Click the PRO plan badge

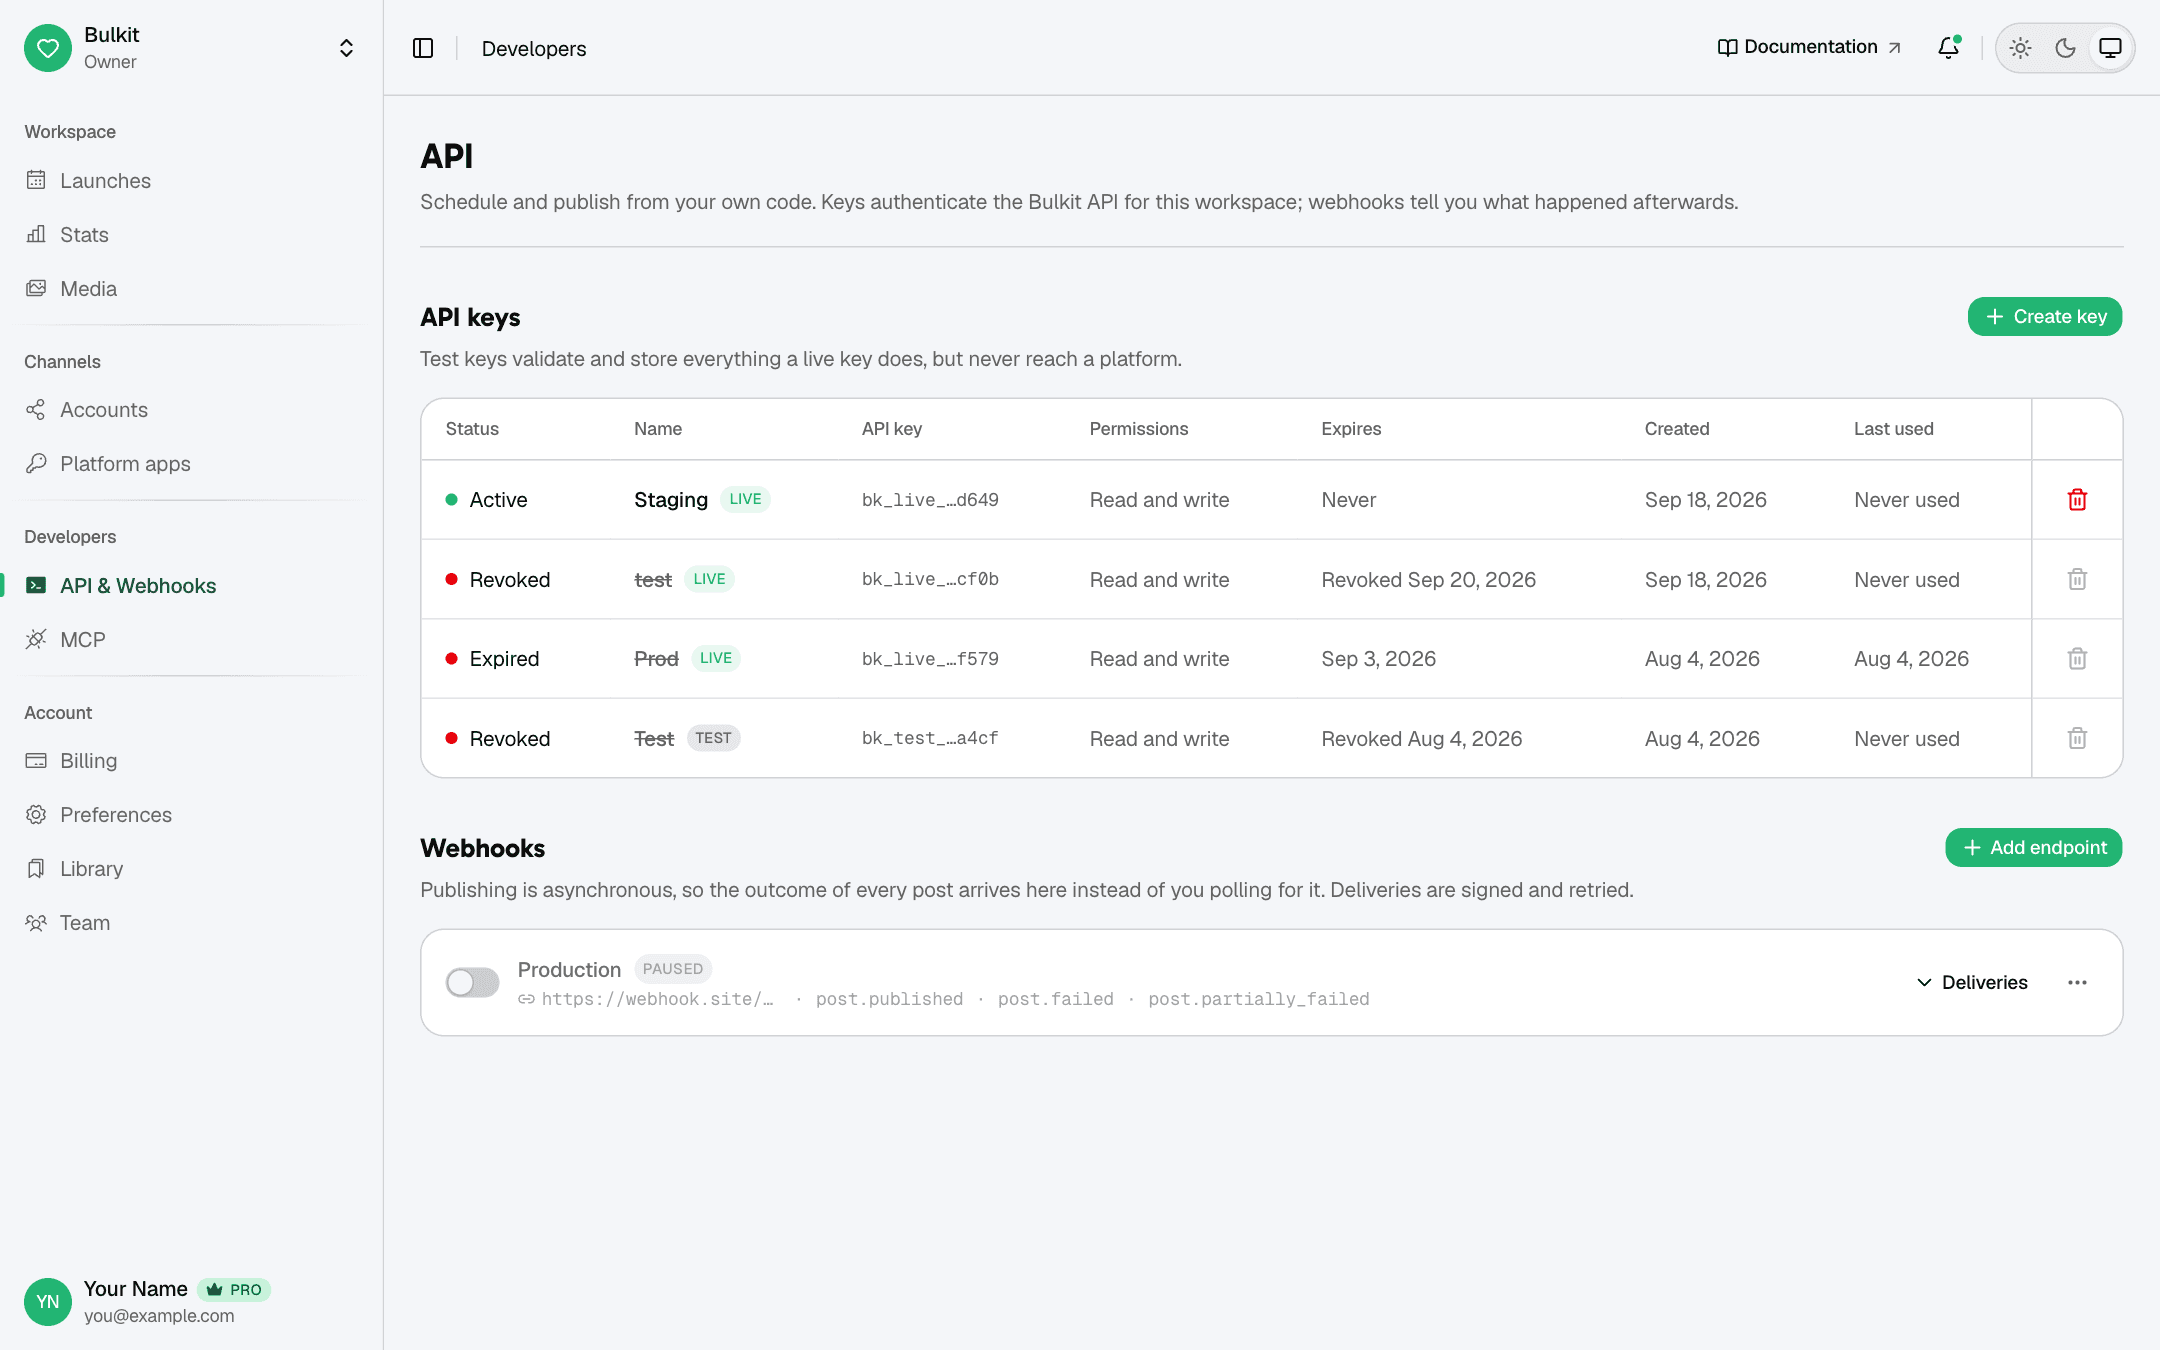[234, 1290]
